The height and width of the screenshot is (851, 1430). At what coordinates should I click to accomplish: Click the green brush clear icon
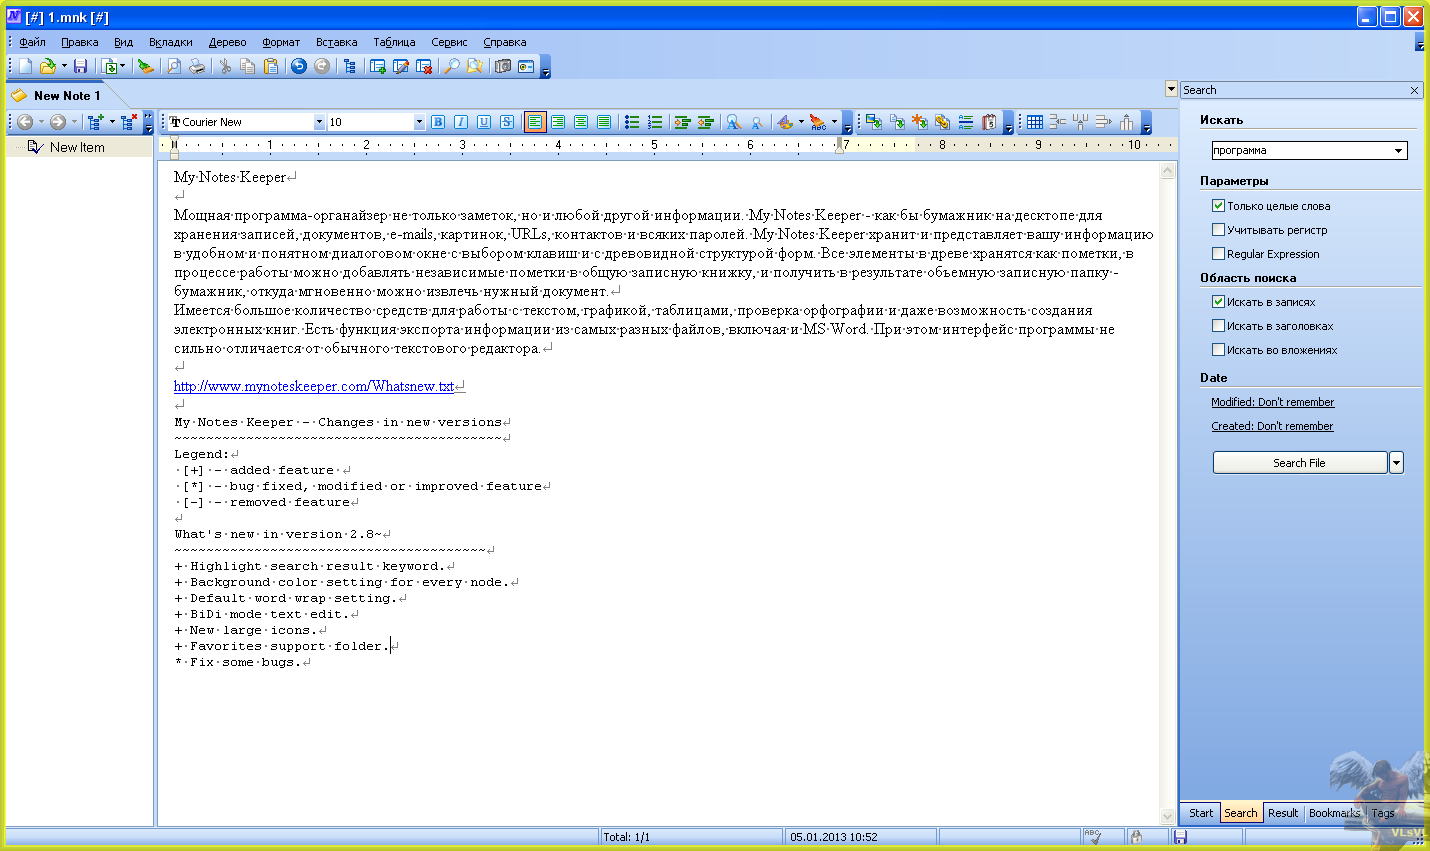pos(146,66)
